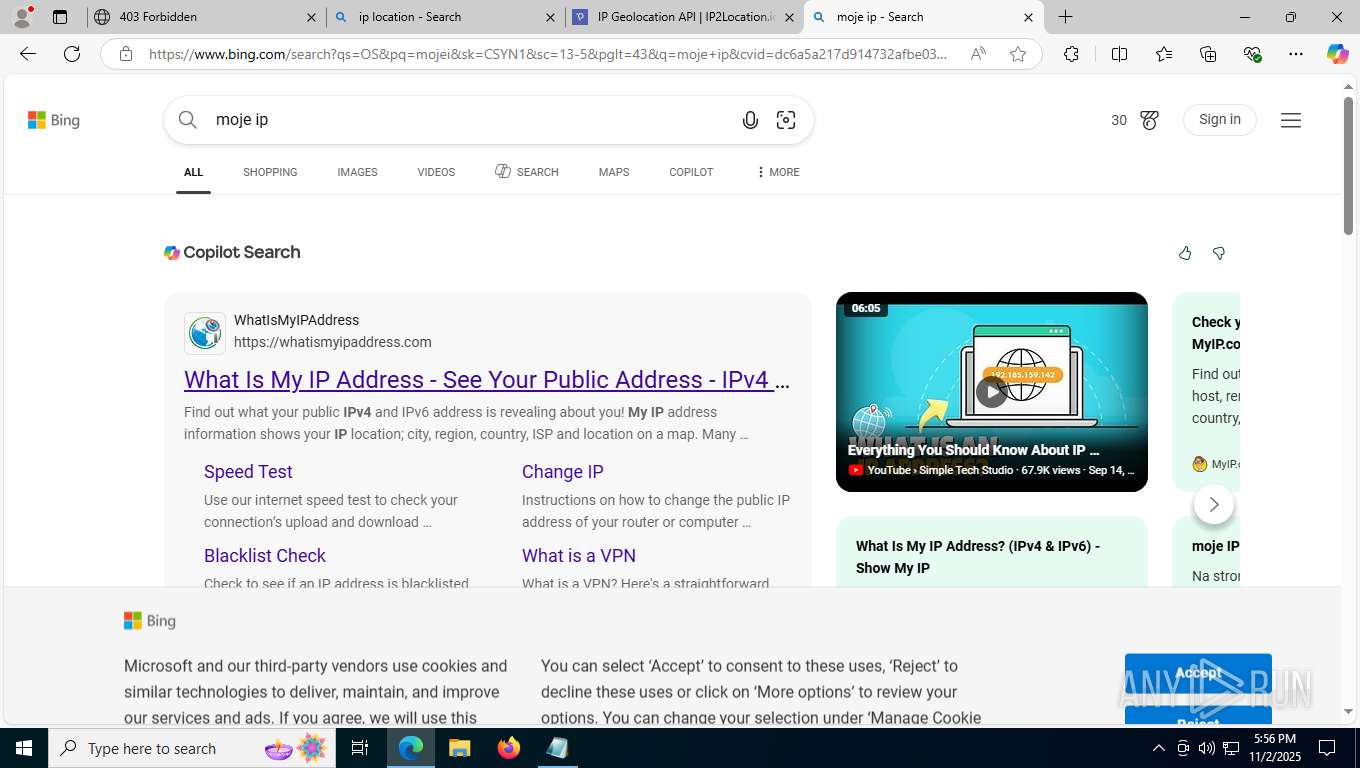
Task: Open File Explorer from the taskbar
Action: [x=459, y=748]
